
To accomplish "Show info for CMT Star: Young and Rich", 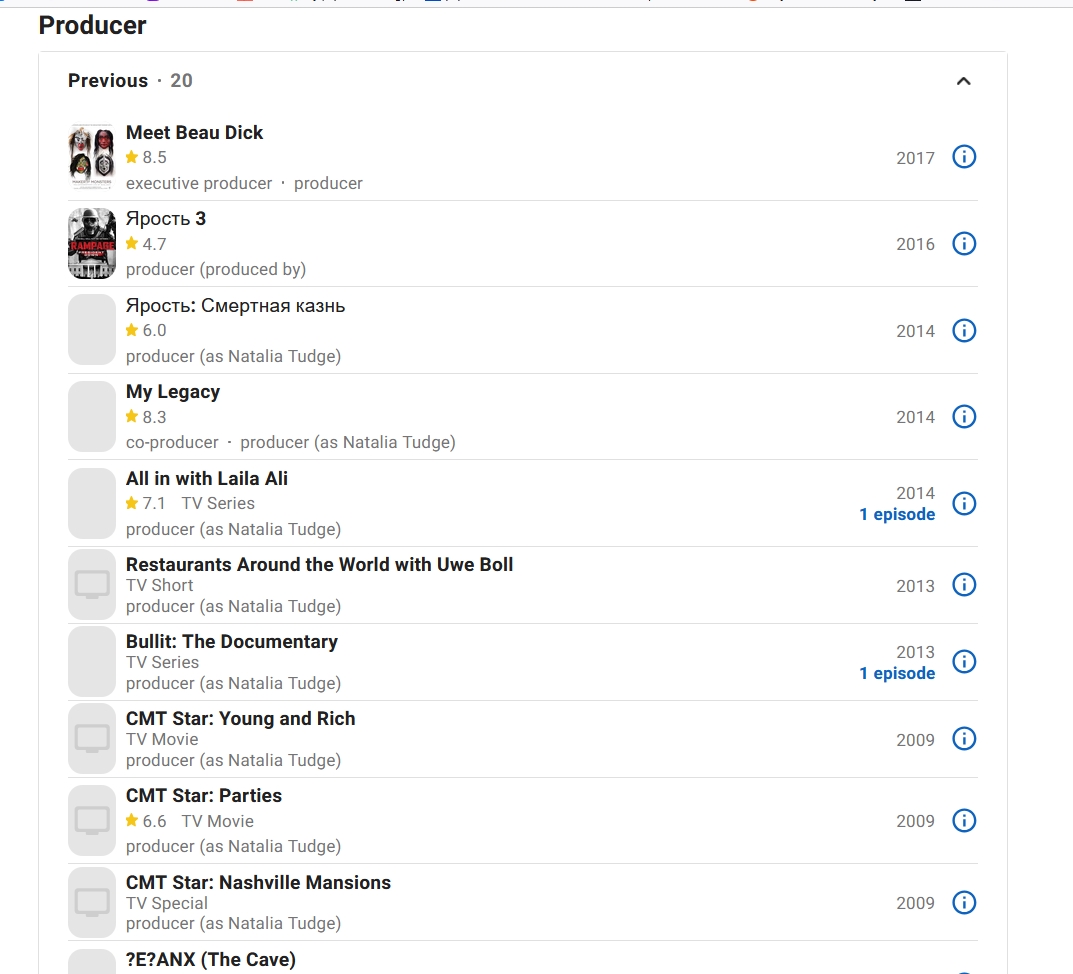I will [x=964, y=739].
